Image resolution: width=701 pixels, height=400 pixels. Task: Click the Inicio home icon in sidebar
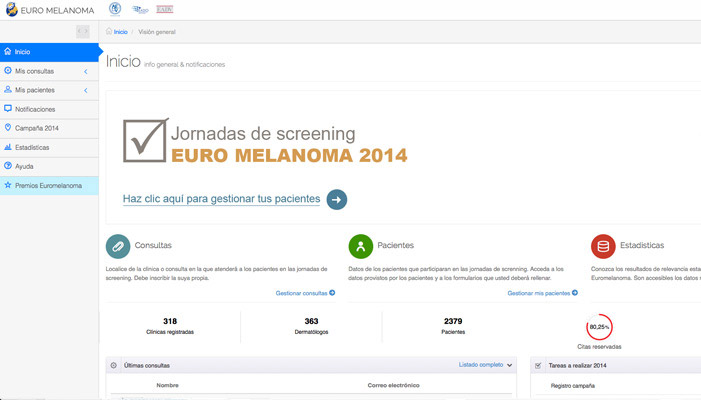point(8,51)
